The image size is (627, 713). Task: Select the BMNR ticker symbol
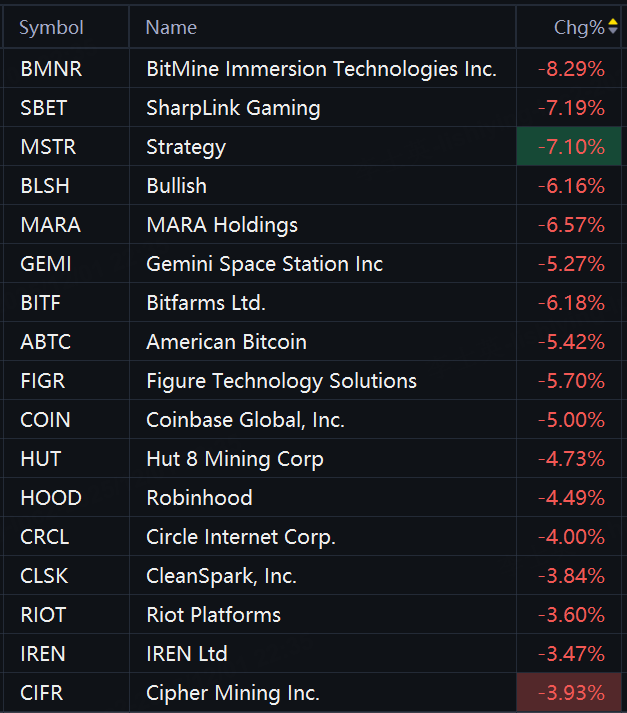tap(49, 69)
